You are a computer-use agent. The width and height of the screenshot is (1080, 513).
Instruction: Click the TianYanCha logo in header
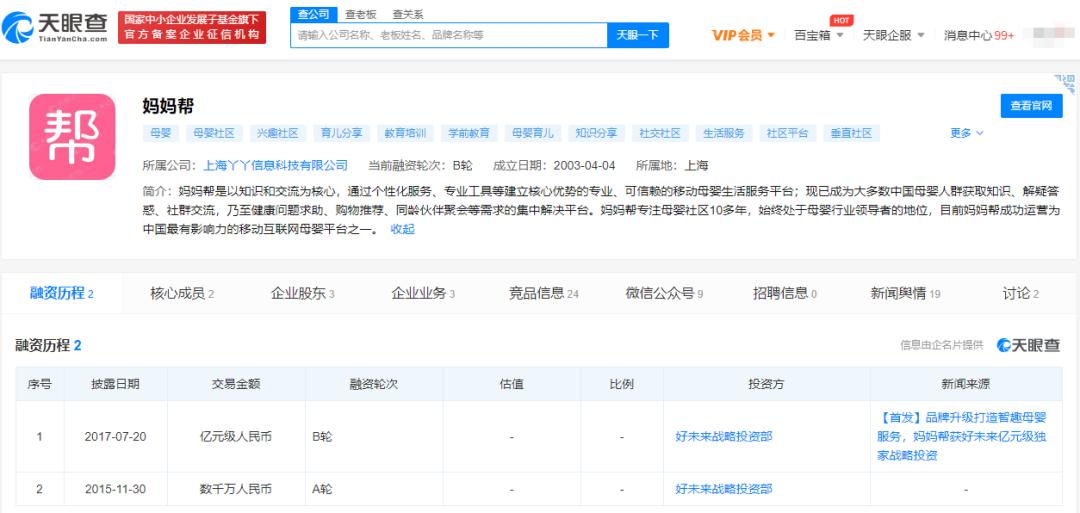click(55, 28)
